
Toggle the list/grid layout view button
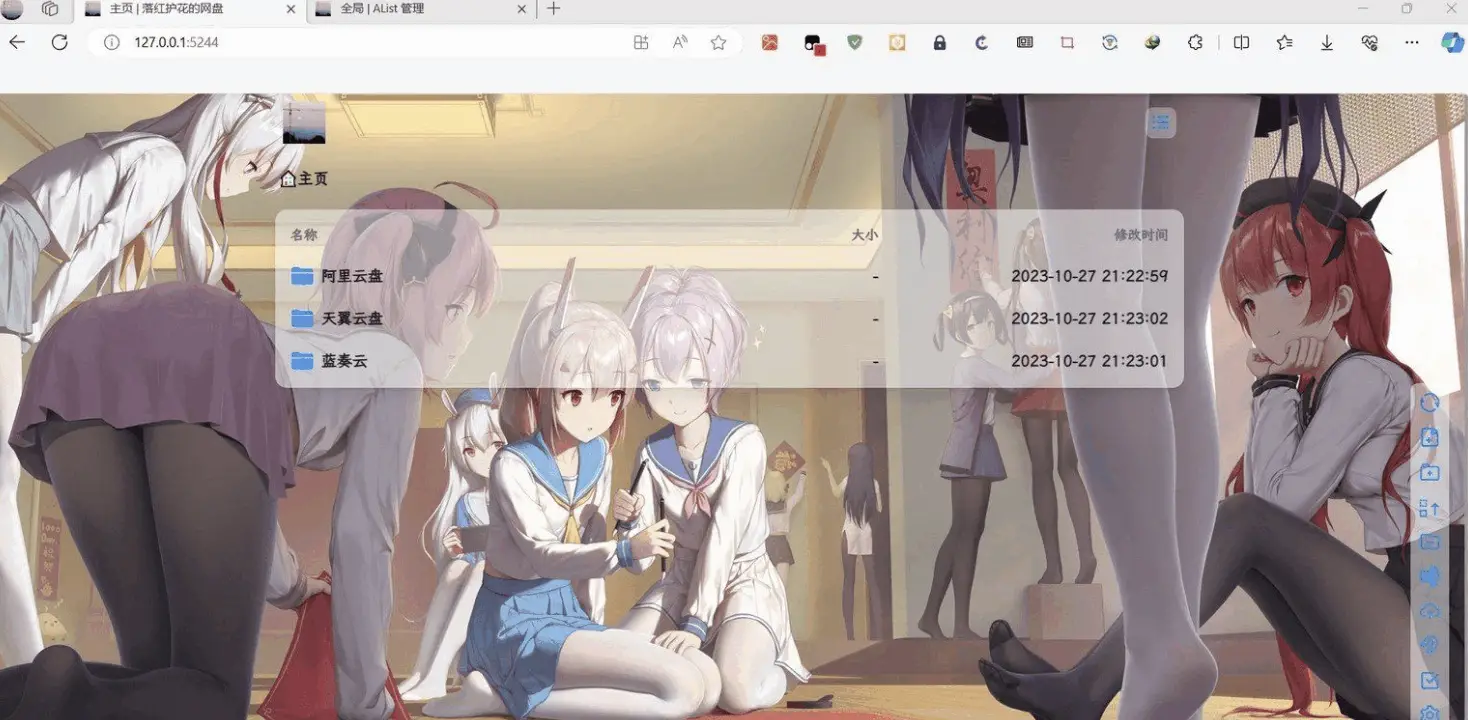click(x=1160, y=122)
